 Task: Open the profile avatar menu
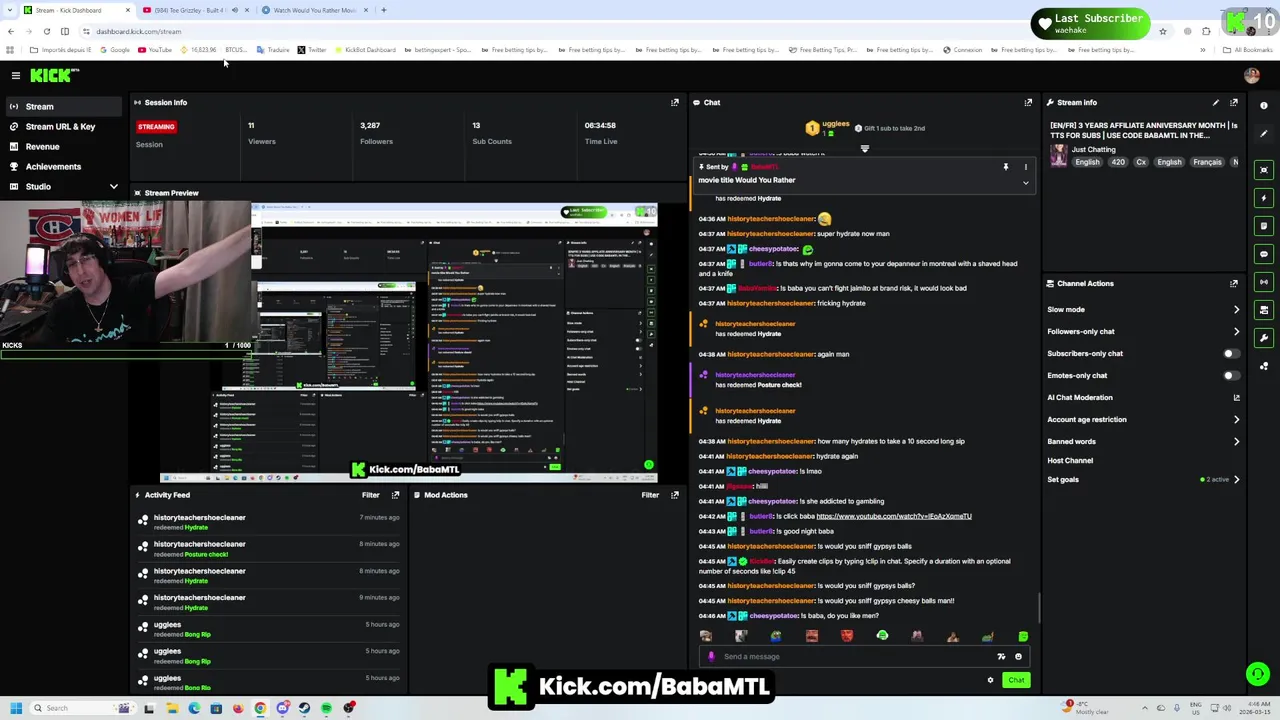point(1252,75)
